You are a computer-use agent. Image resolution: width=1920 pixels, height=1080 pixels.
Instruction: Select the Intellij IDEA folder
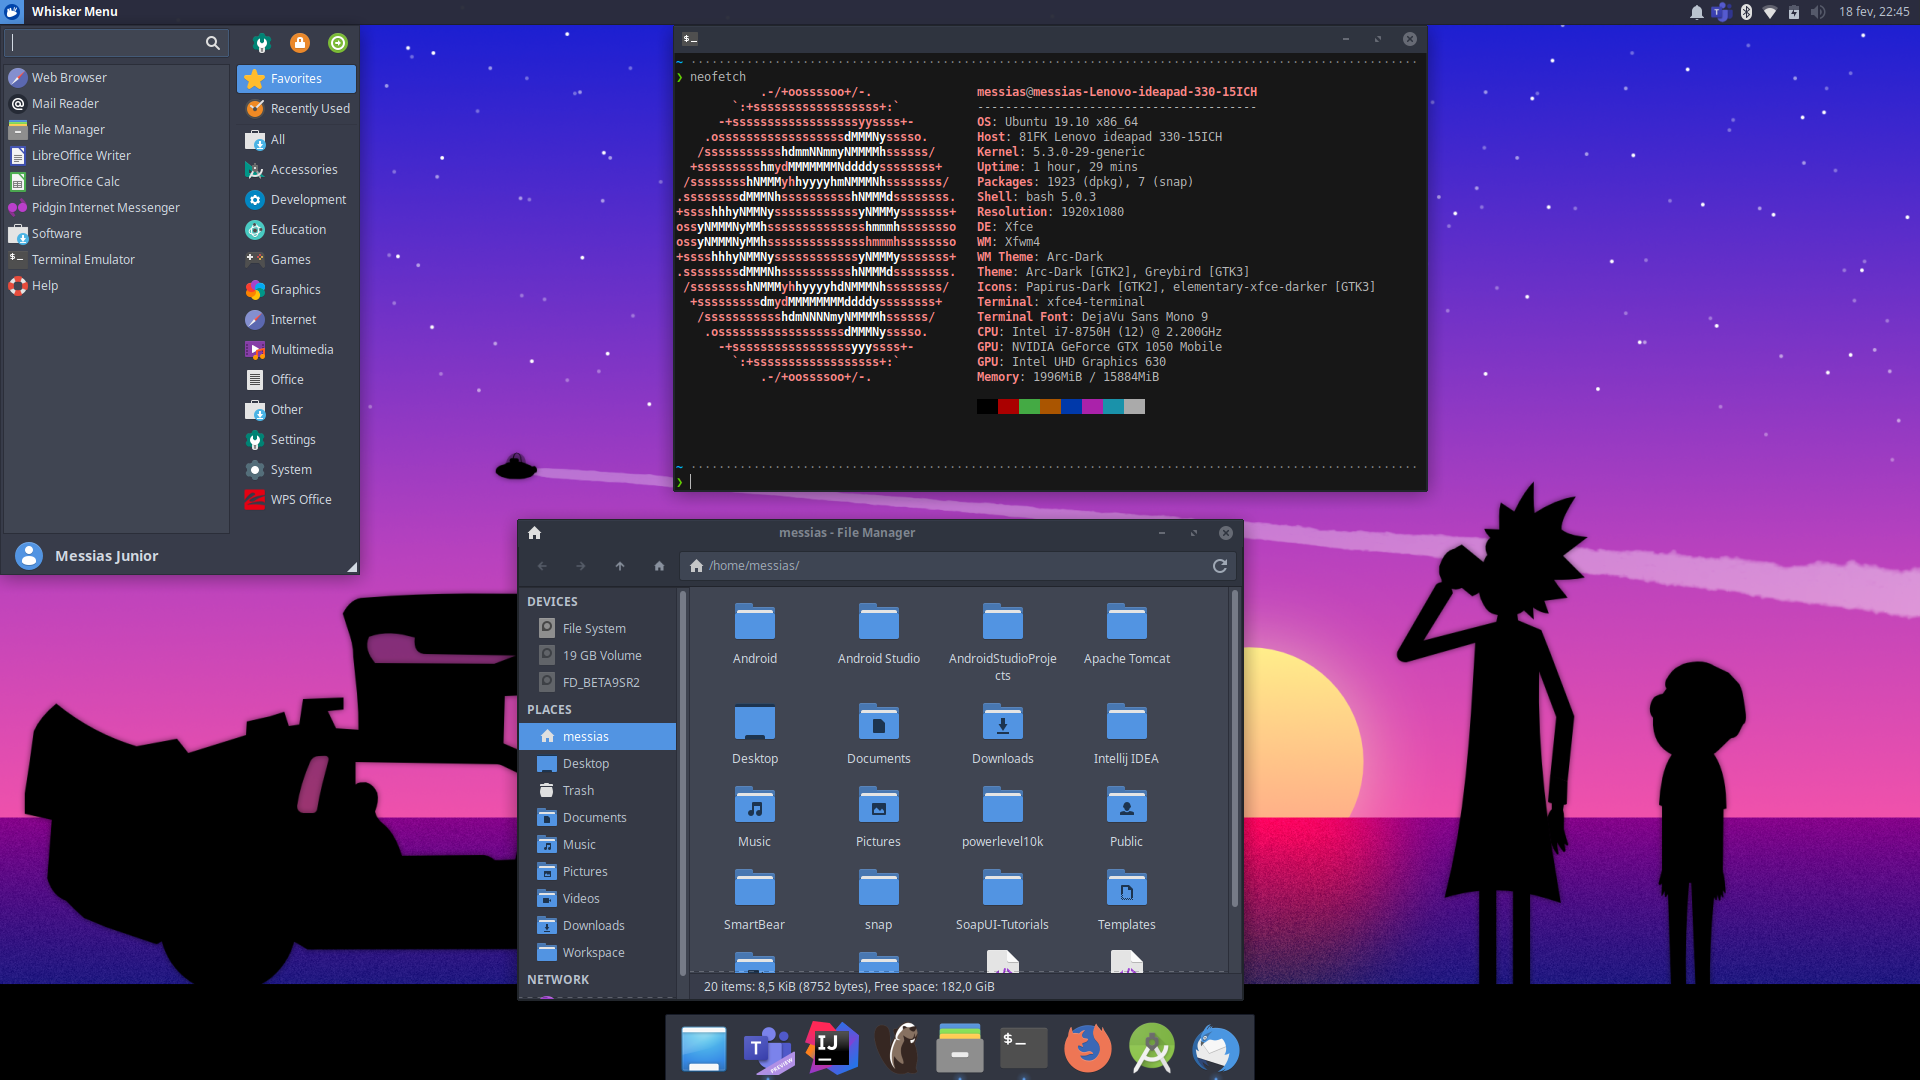(1127, 733)
